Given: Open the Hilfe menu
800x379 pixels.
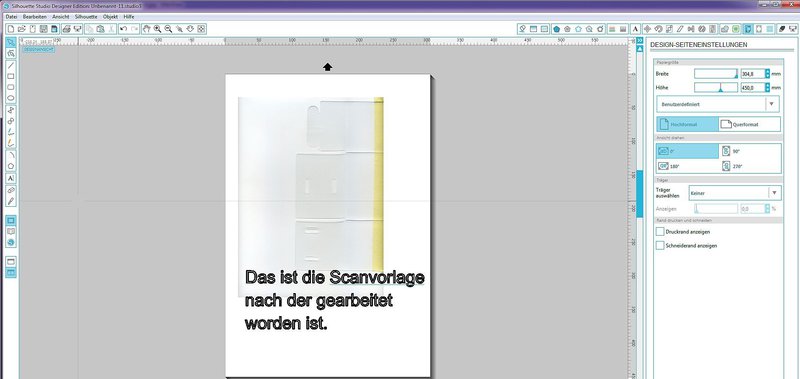Looking at the screenshot, I should point(129,17).
